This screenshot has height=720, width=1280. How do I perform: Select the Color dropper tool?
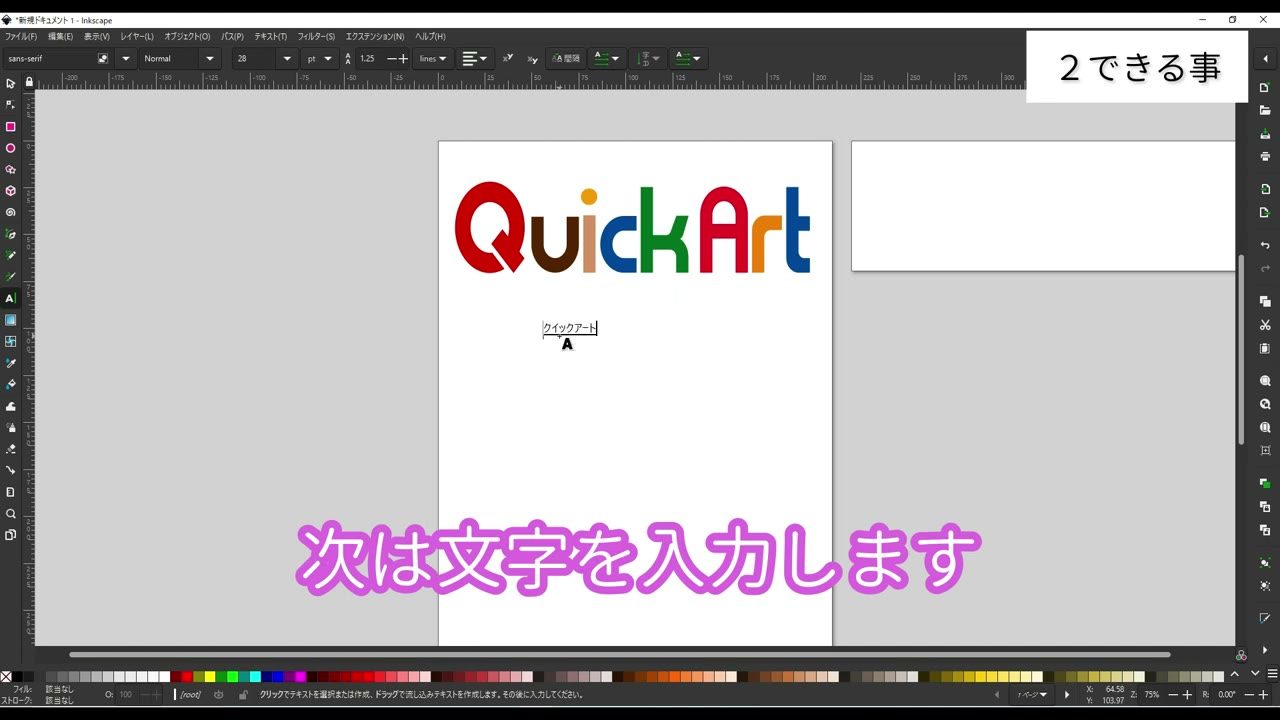11,363
